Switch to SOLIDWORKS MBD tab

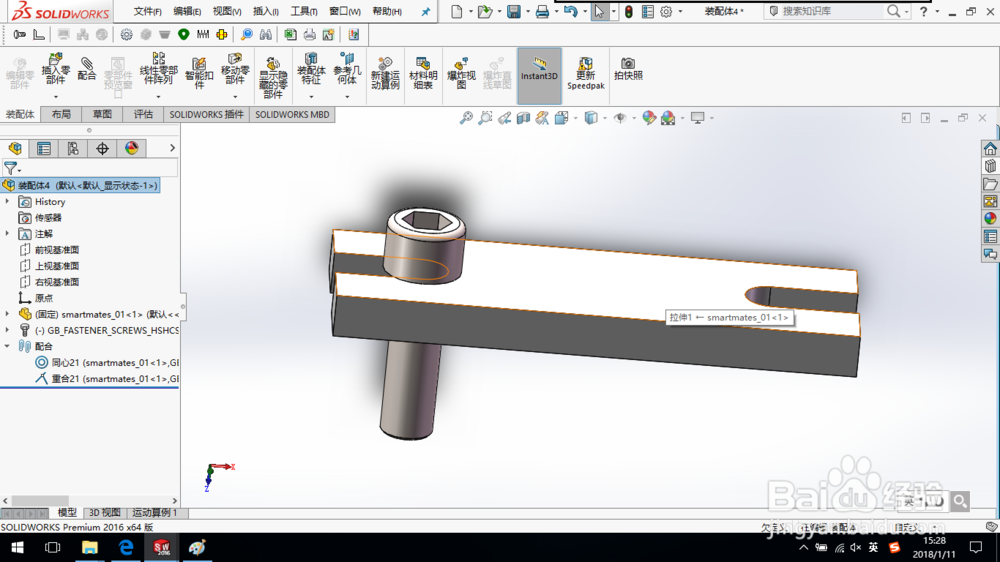(292, 114)
